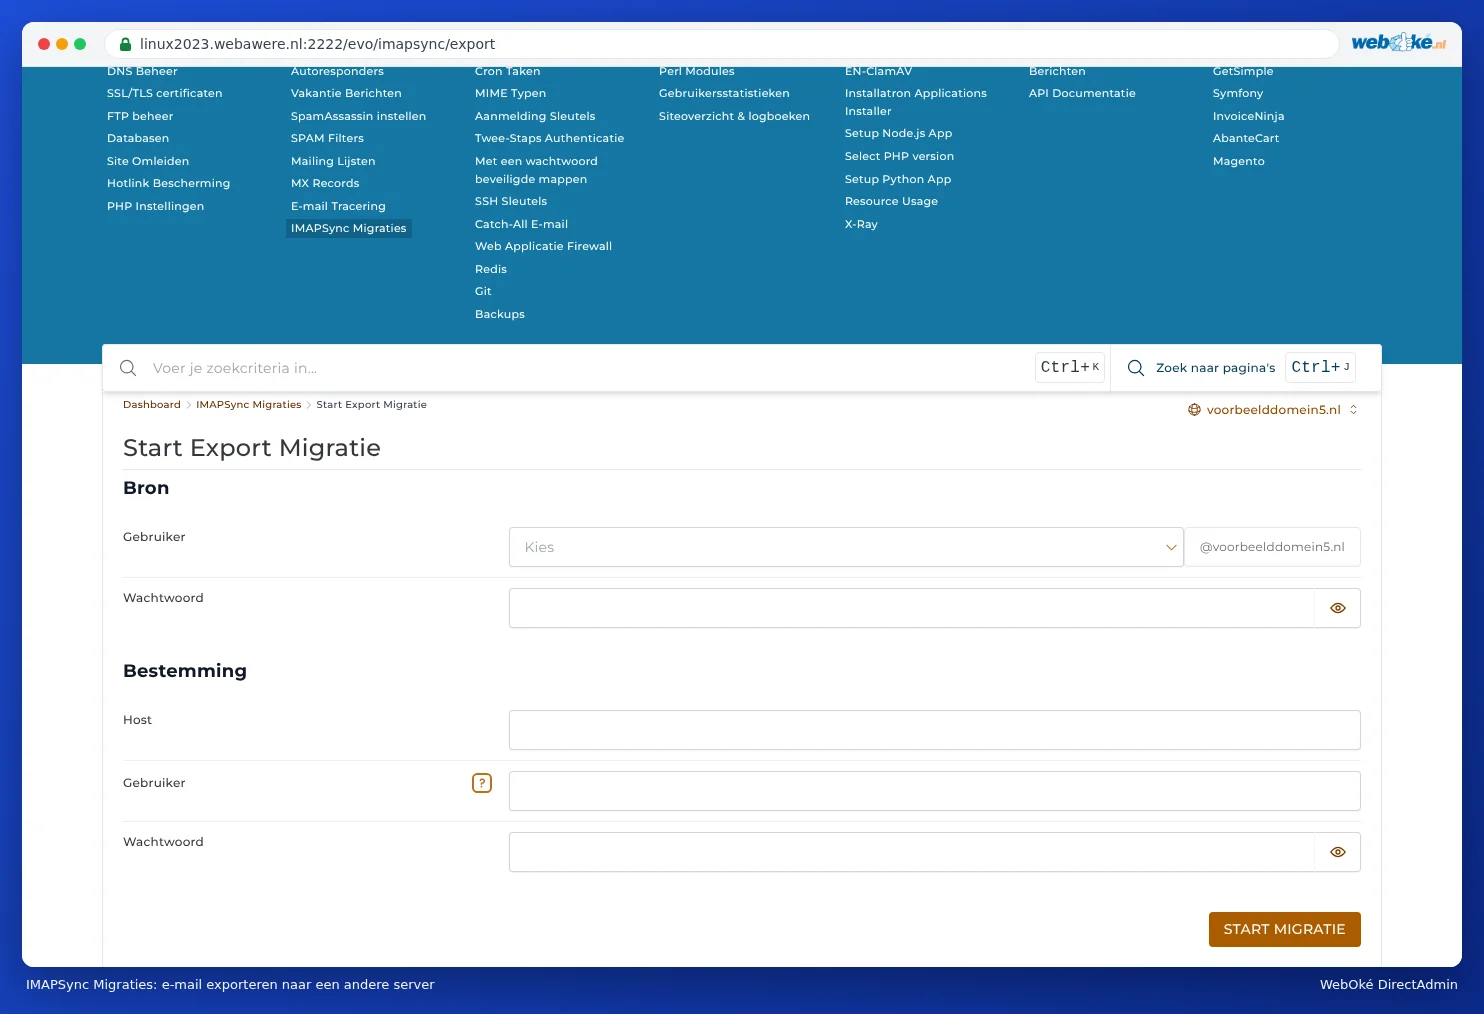Open API Documentatie link
The height and width of the screenshot is (1014, 1484).
[x=1082, y=93]
